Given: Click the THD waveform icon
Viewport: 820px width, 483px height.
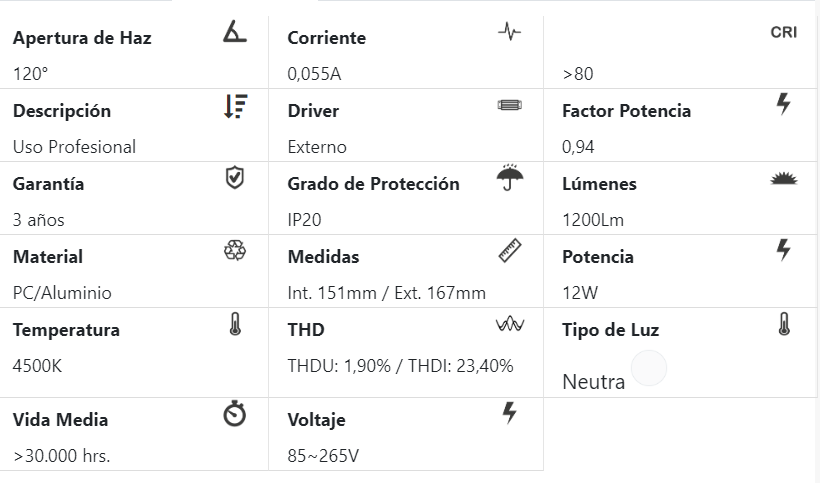Looking at the screenshot, I should click(509, 324).
